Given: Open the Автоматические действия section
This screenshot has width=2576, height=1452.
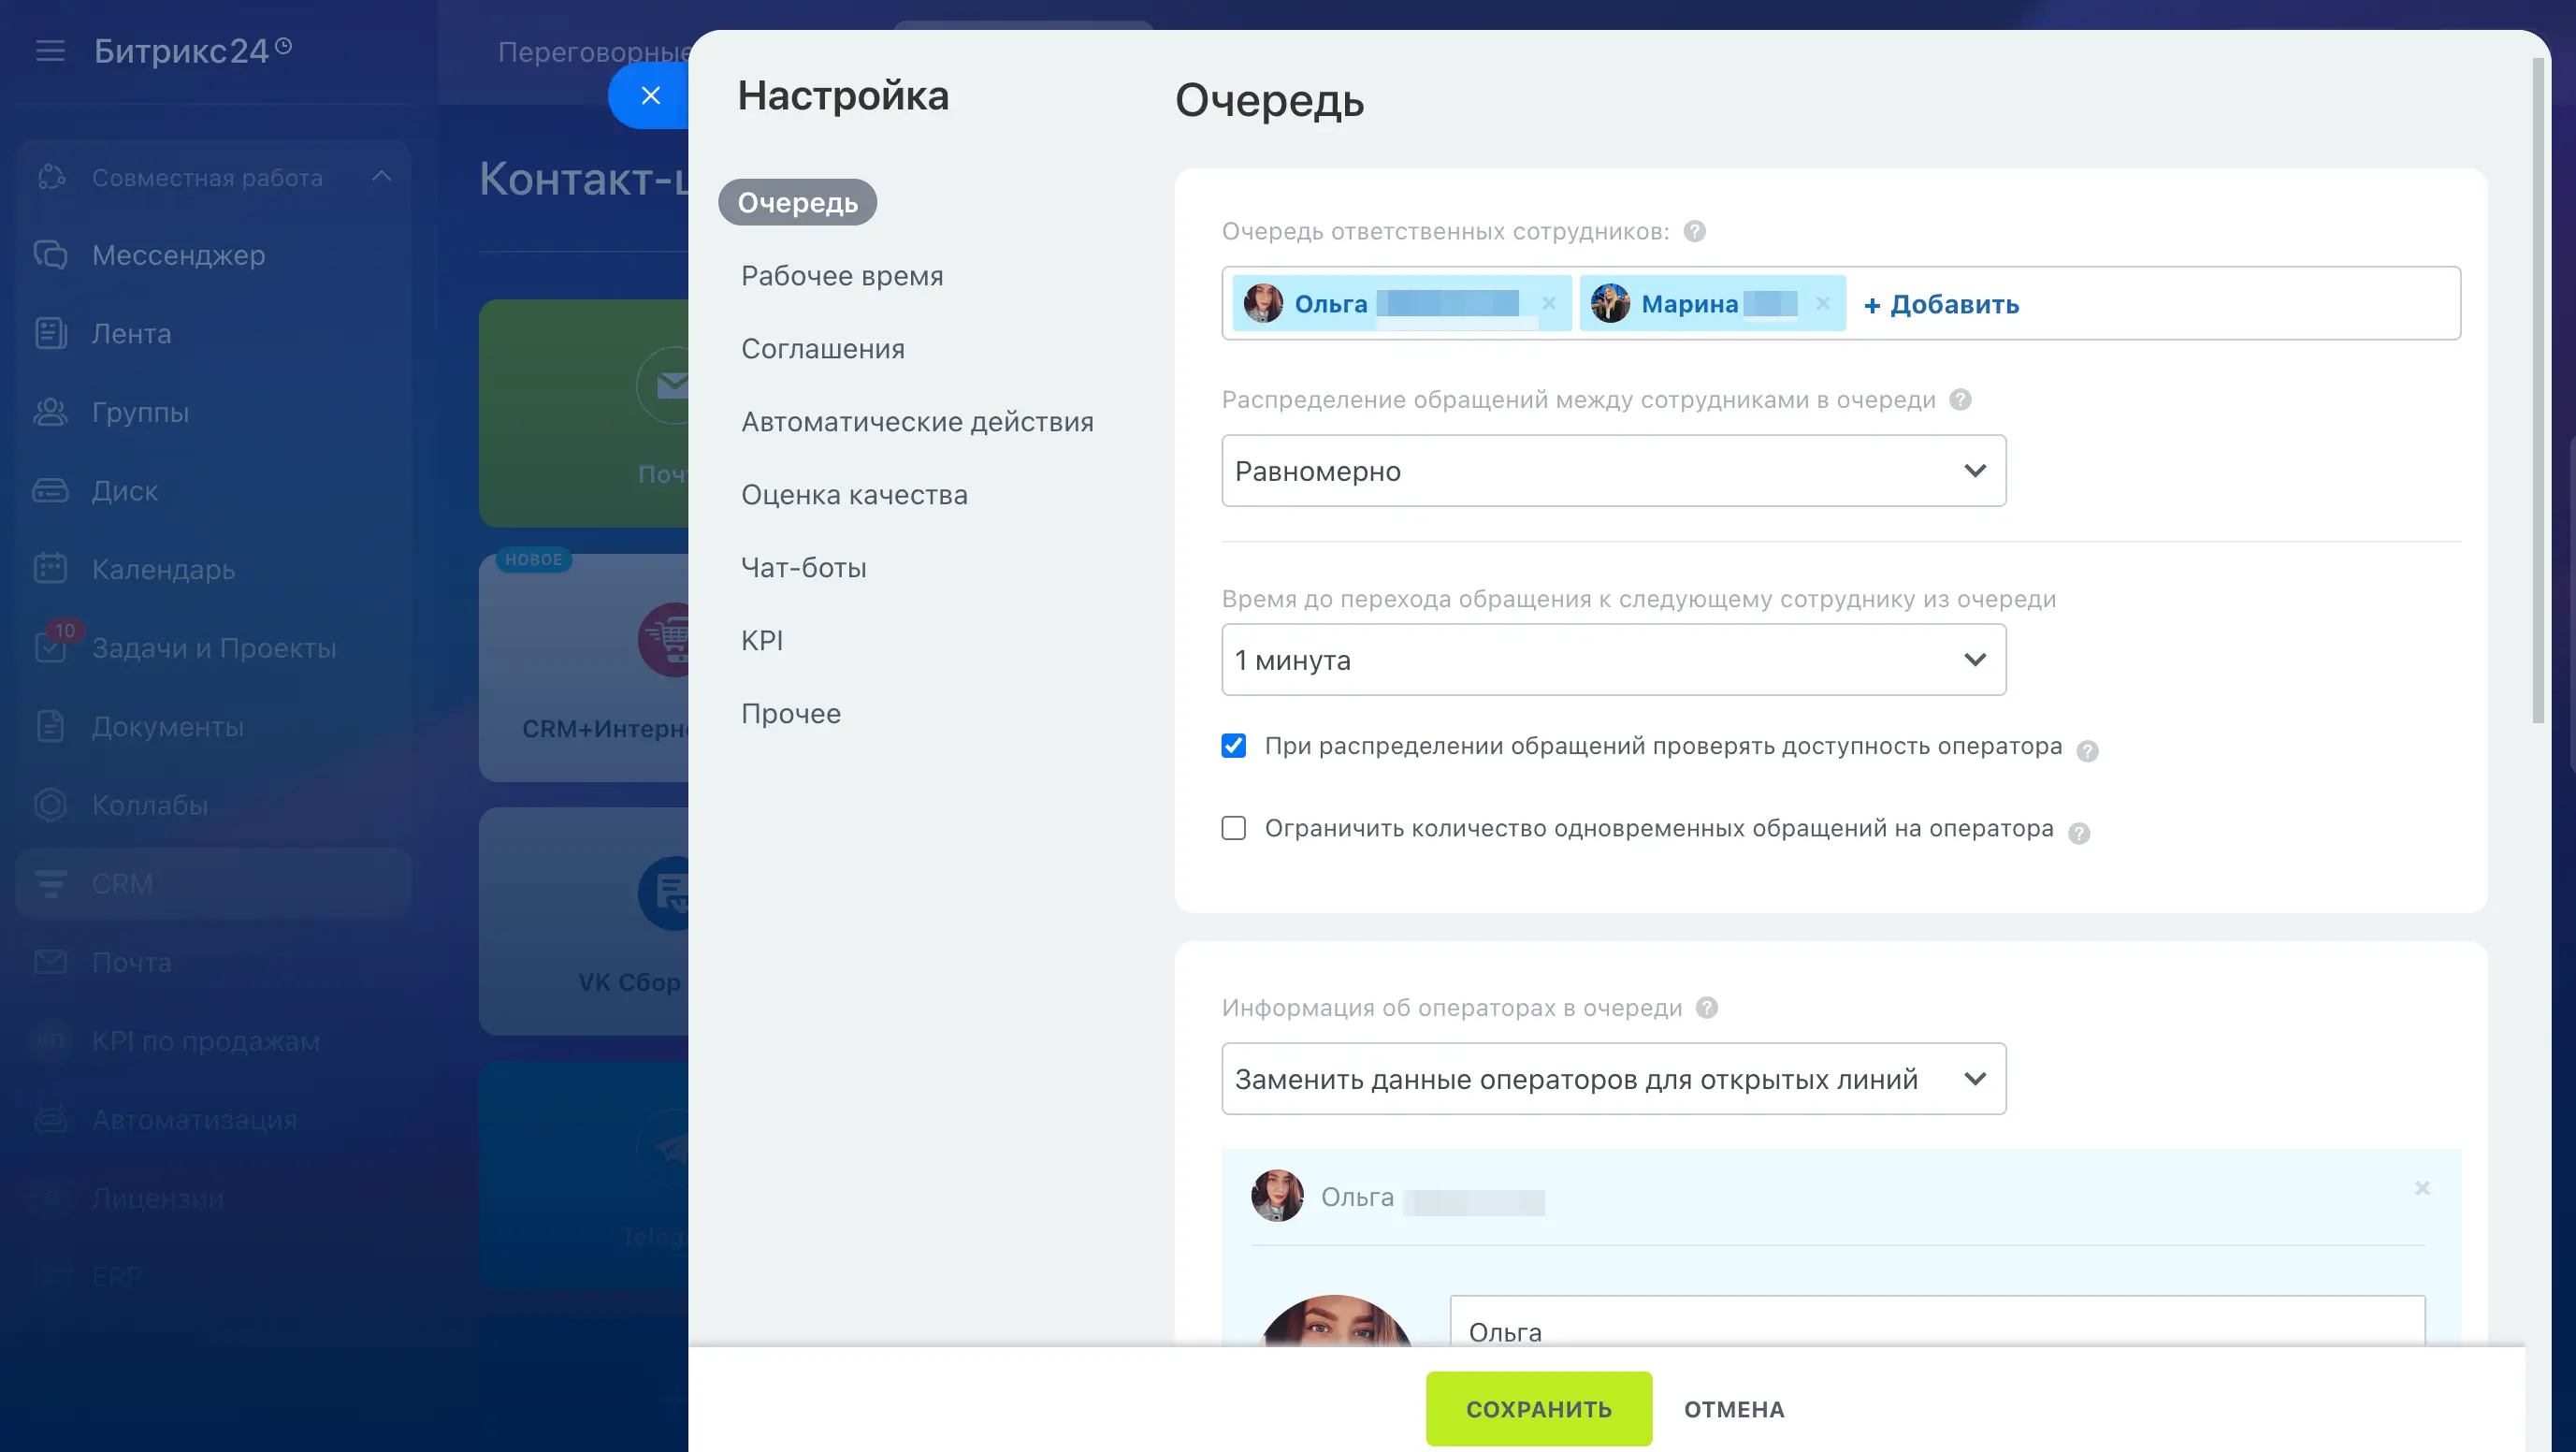Looking at the screenshot, I should tap(917, 422).
